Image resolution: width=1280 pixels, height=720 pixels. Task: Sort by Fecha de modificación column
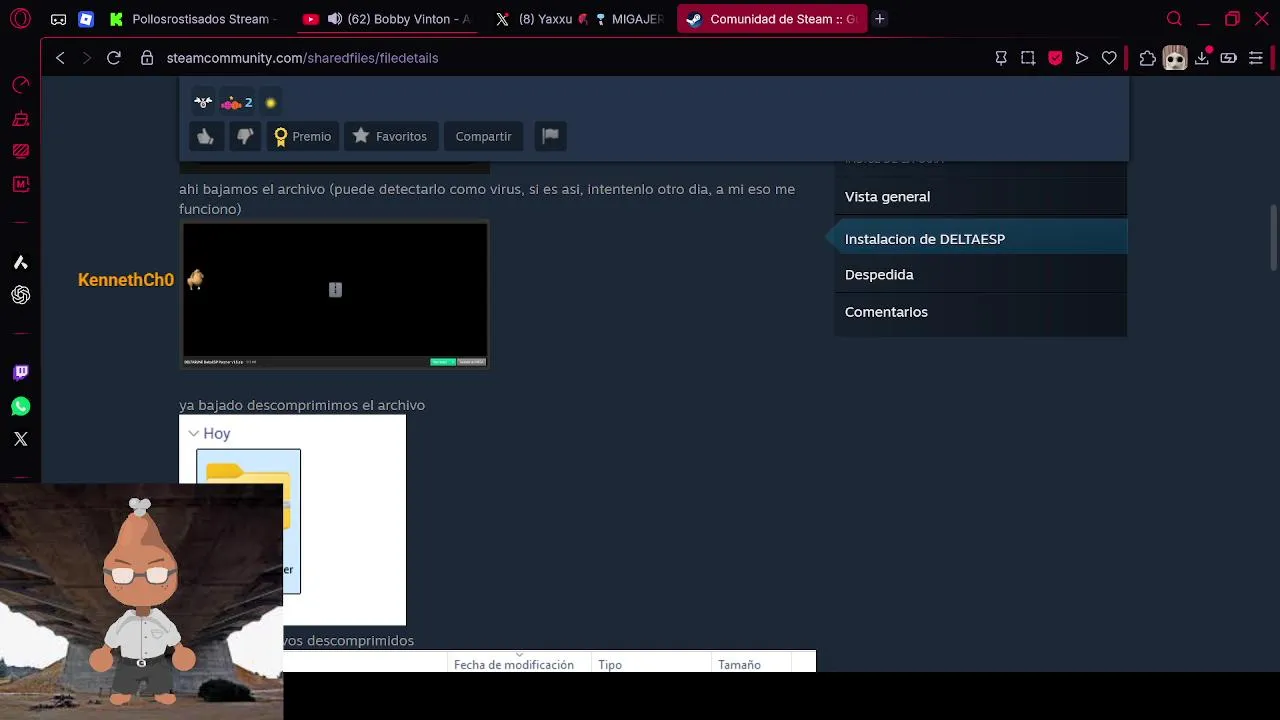point(514,665)
